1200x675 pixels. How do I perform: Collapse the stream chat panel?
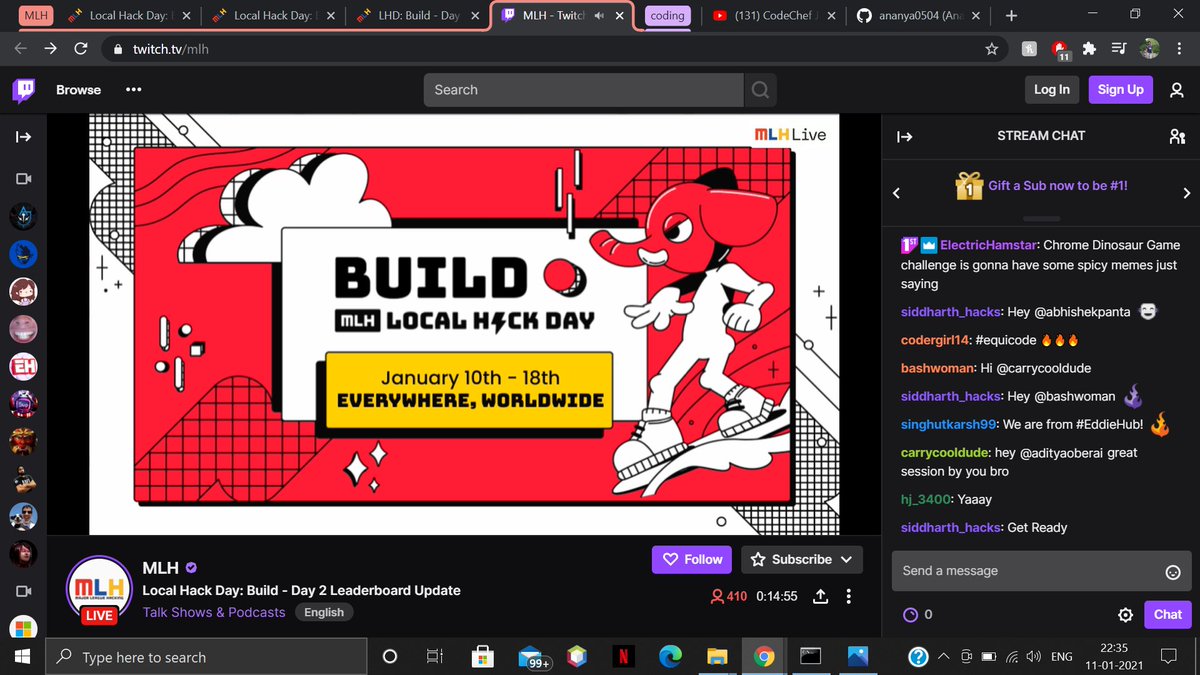(x=905, y=137)
